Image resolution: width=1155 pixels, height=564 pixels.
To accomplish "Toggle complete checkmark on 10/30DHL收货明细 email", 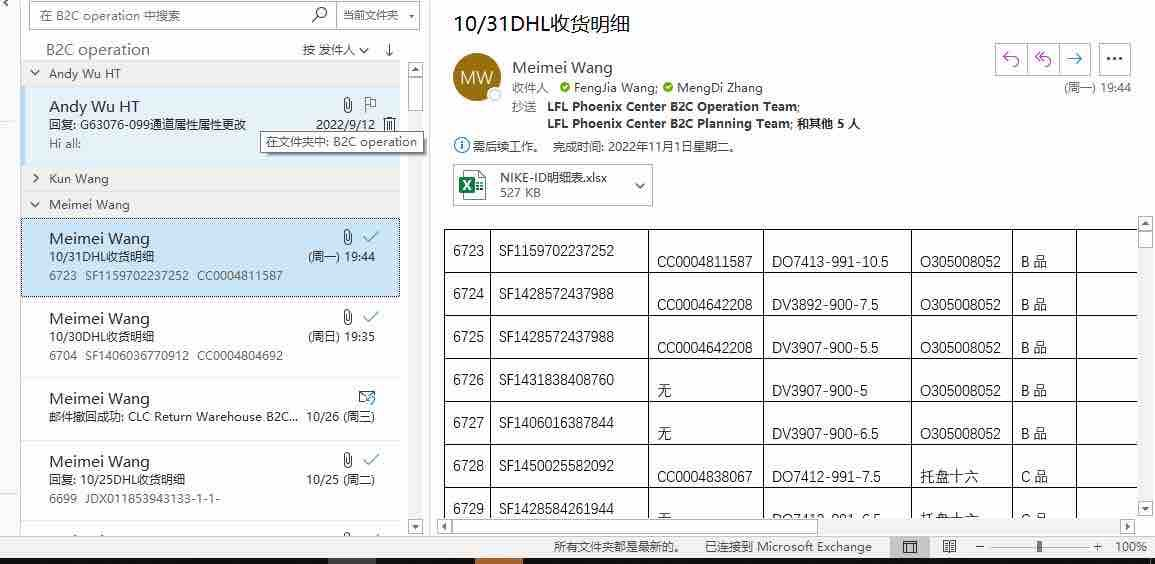I will point(371,317).
